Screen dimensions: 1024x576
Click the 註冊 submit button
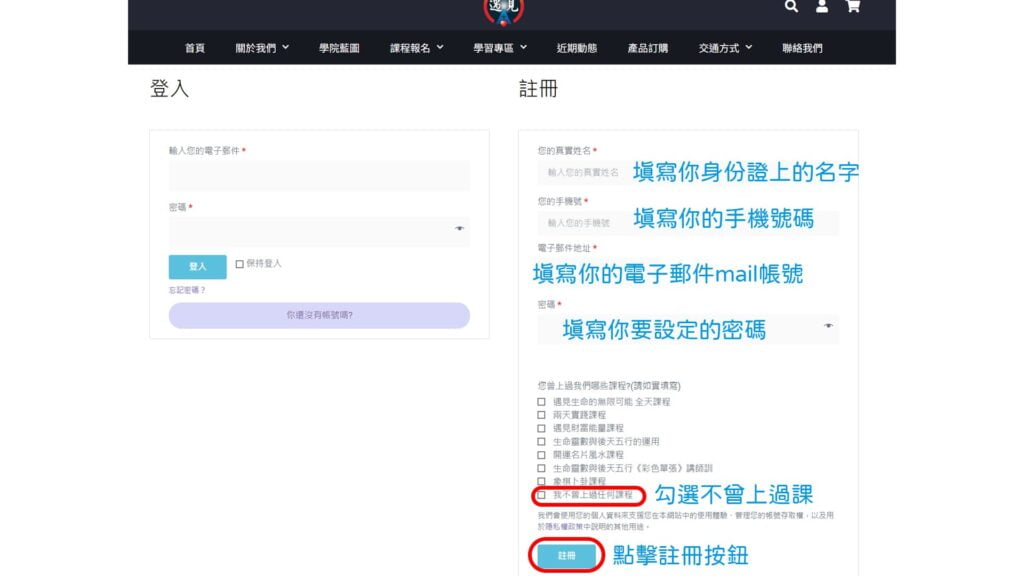click(566, 556)
